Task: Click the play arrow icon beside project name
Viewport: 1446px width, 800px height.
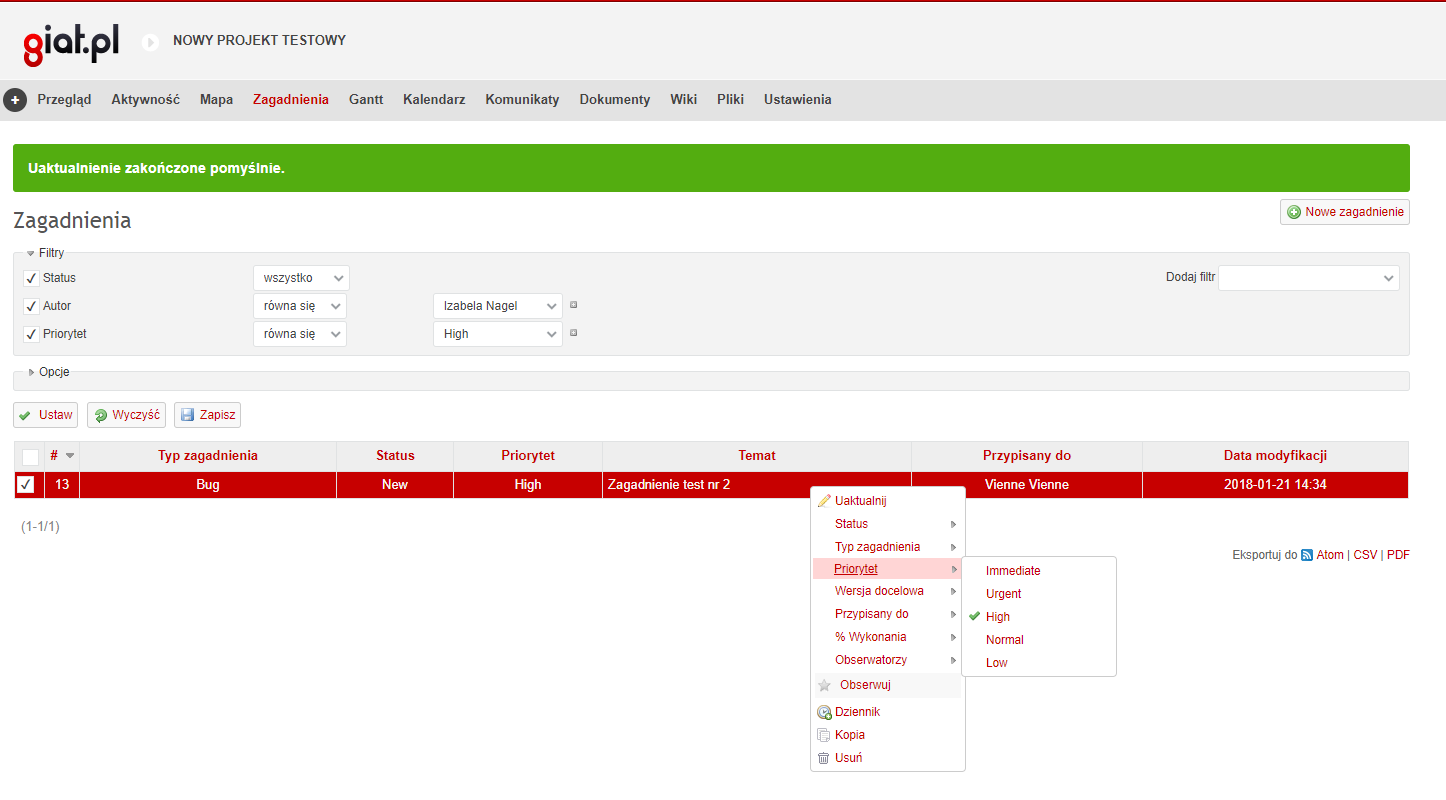Action: [150, 42]
